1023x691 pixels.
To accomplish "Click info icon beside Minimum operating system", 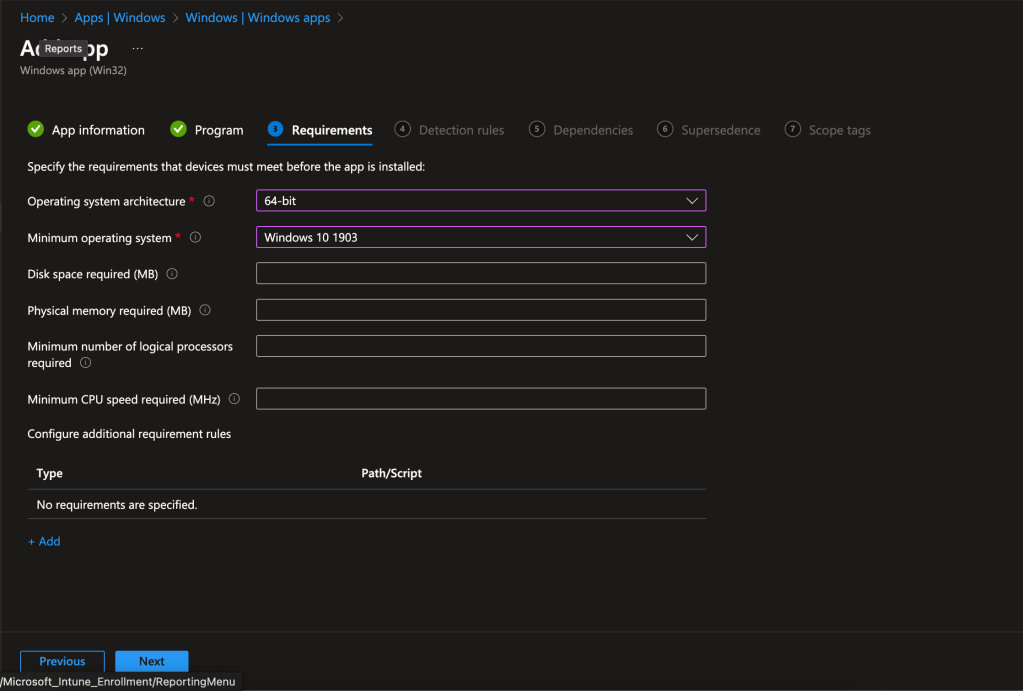I will click(195, 238).
